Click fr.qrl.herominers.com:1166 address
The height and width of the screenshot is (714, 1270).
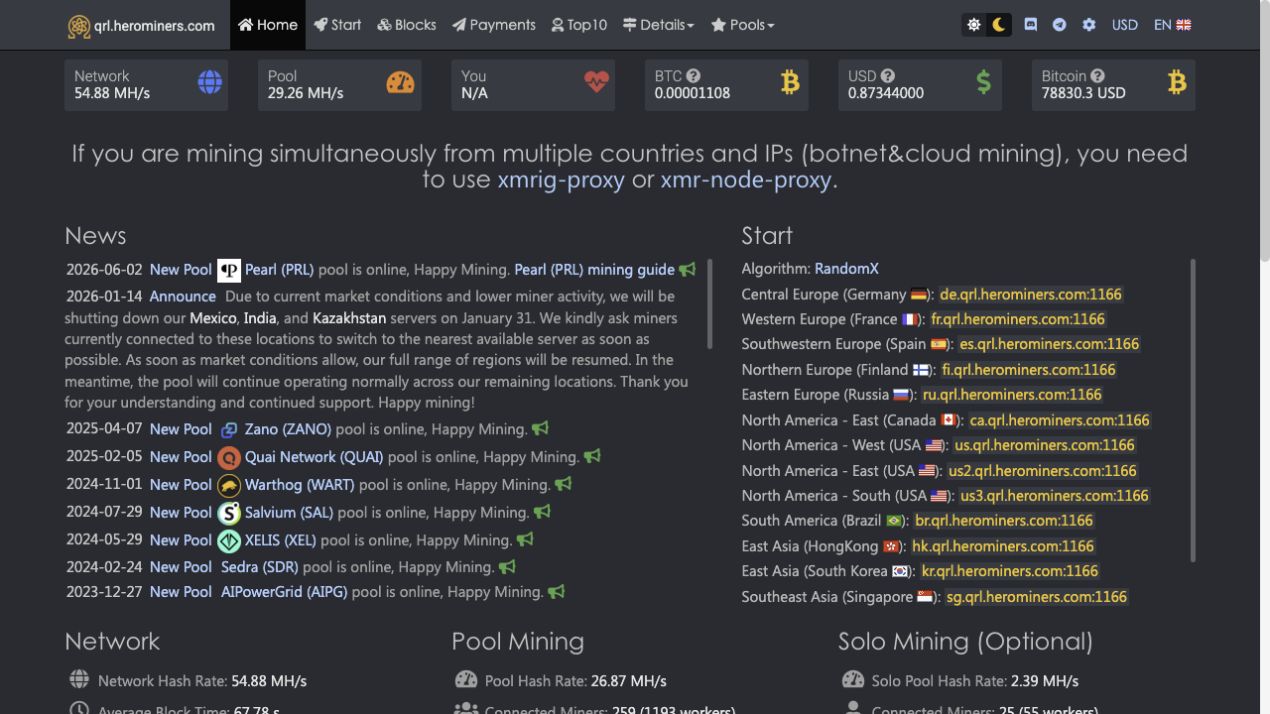coord(1017,319)
